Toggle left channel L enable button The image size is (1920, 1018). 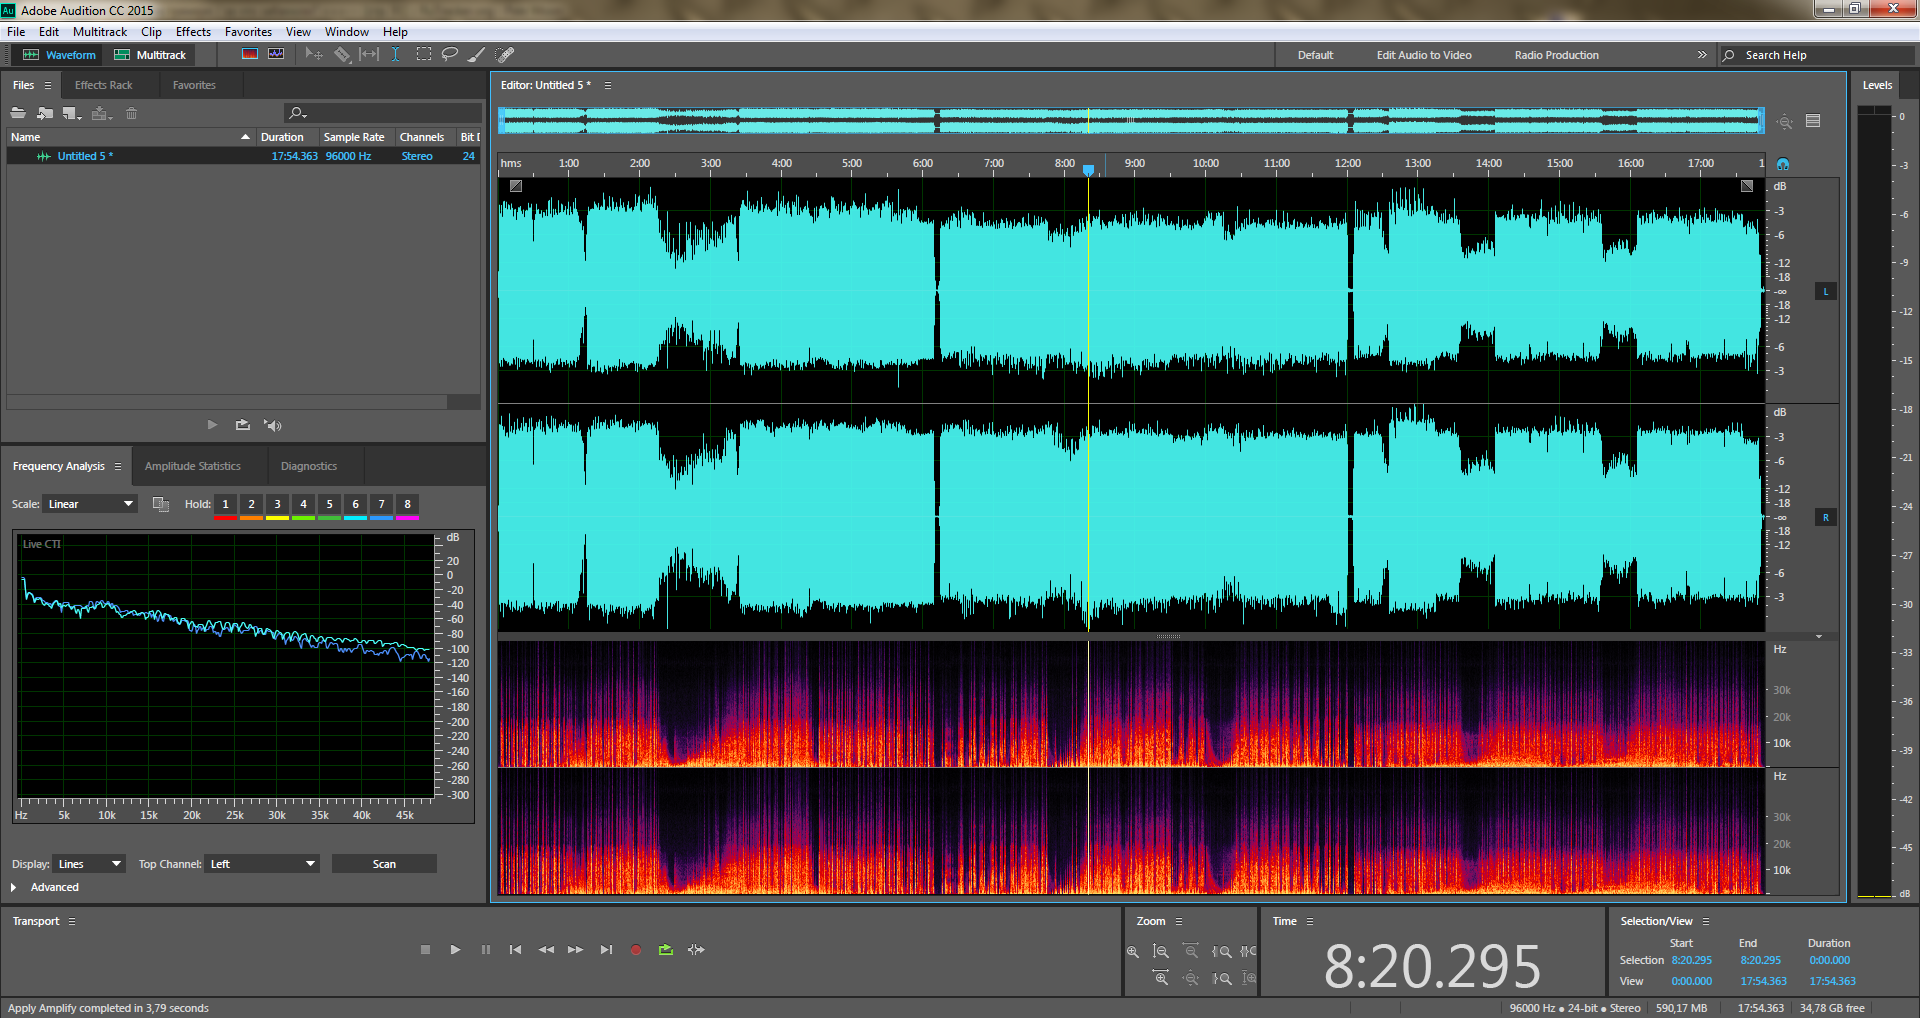point(1825,292)
